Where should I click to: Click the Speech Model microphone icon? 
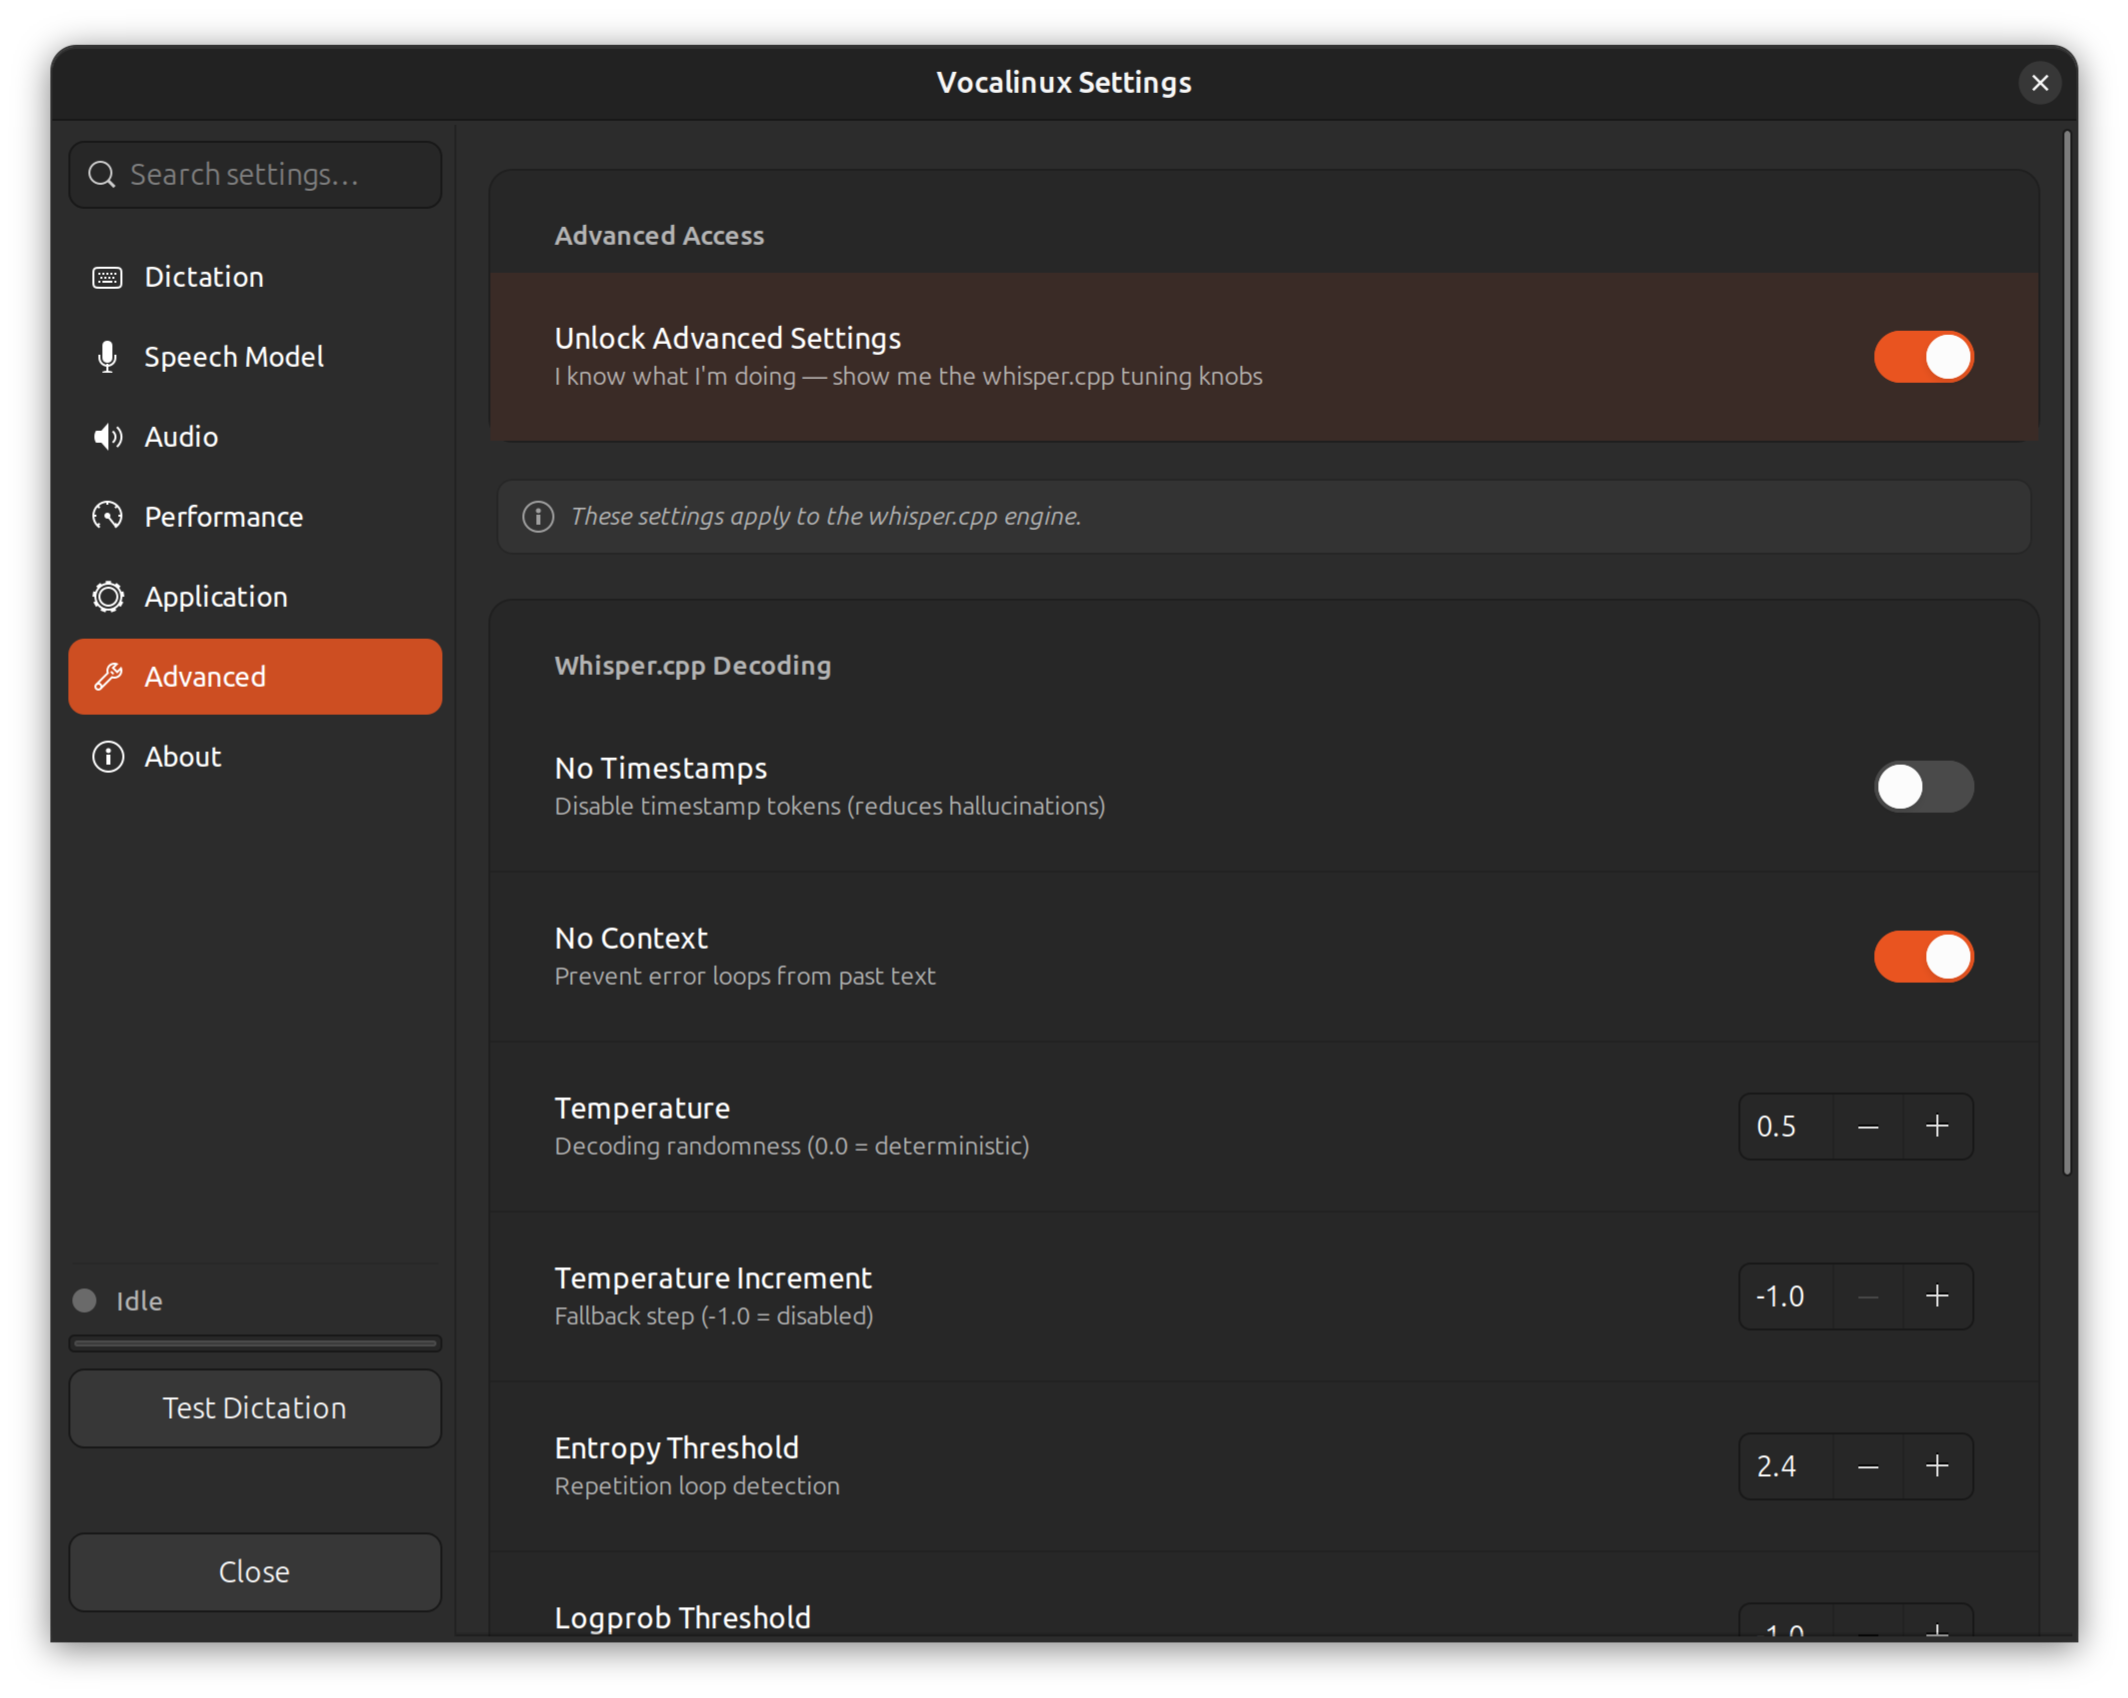pos(107,357)
